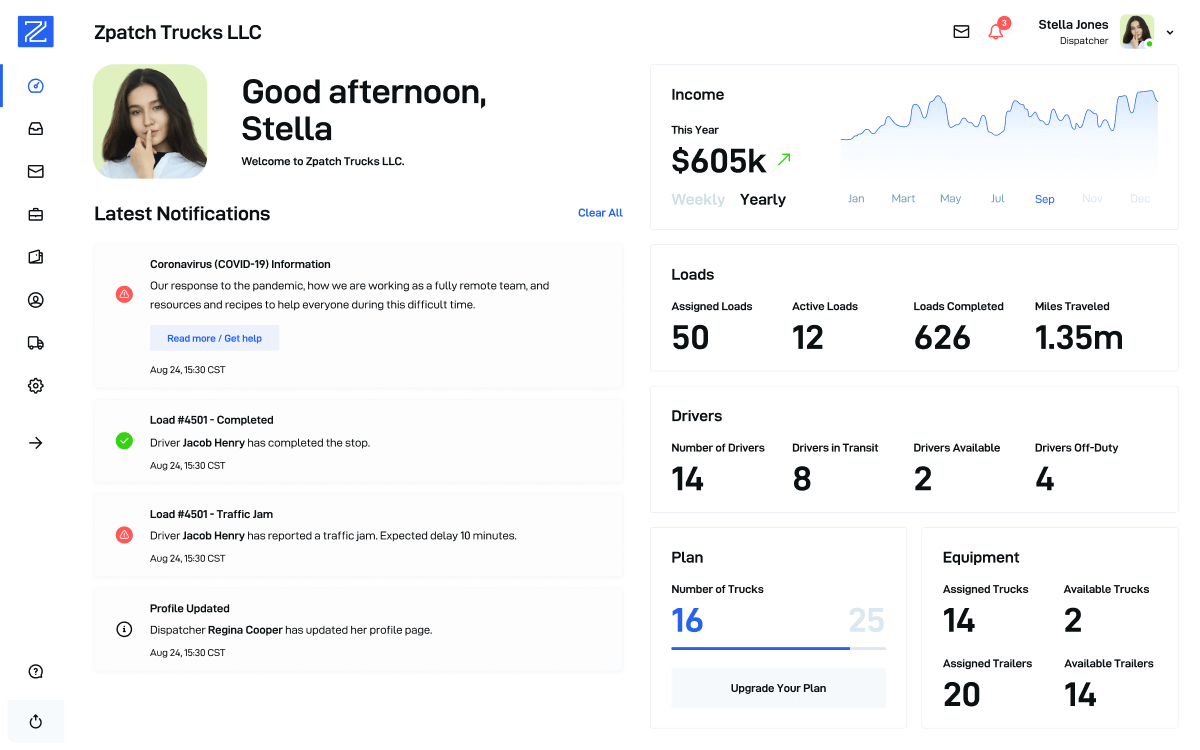Open Stella Jones account dropdown chevron

pos(1170,32)
